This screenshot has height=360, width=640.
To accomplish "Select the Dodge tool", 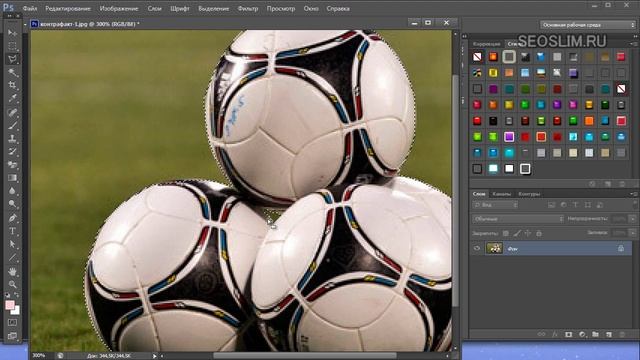I will pyautogui.click(x=12, y=204).
